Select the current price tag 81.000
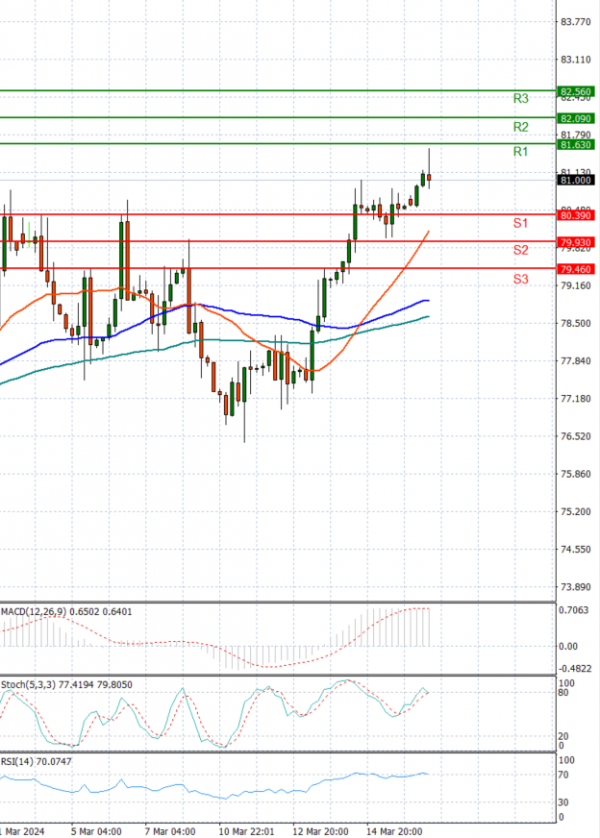The height and width of the screenshot is (838, 600). coord(577,180)
